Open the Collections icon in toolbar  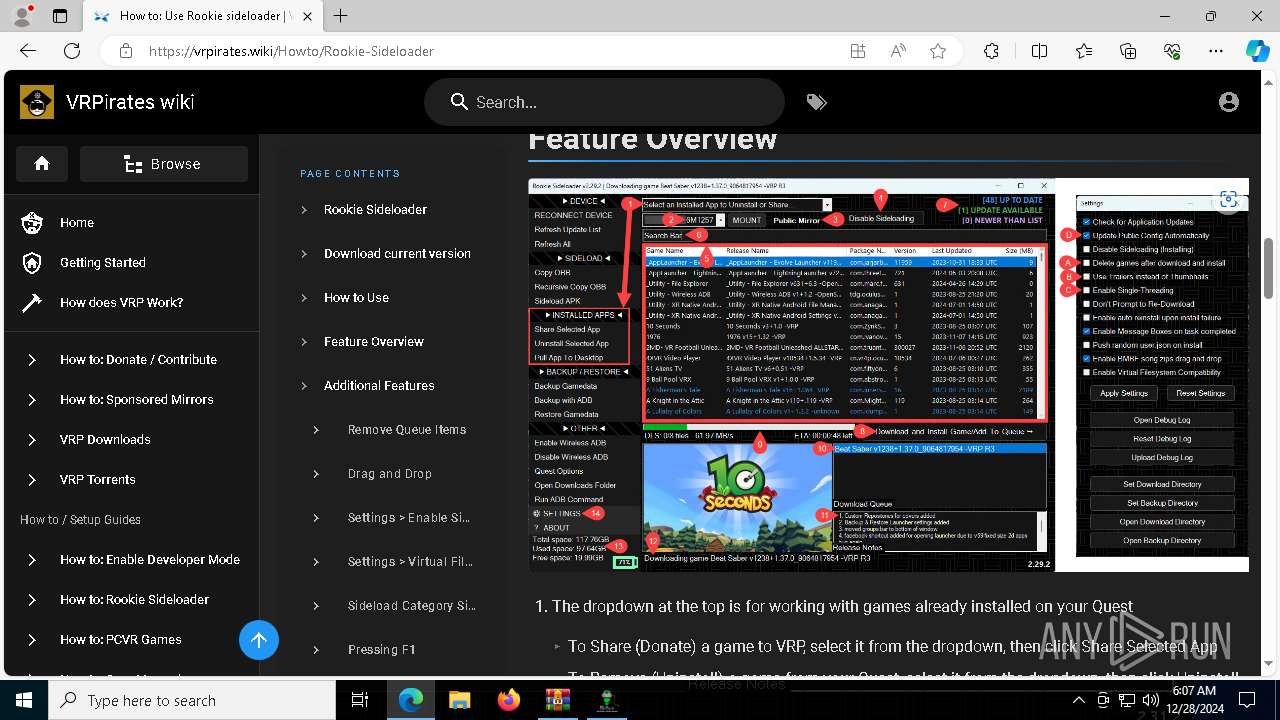pyautogui.click(x=1128, y=51)
